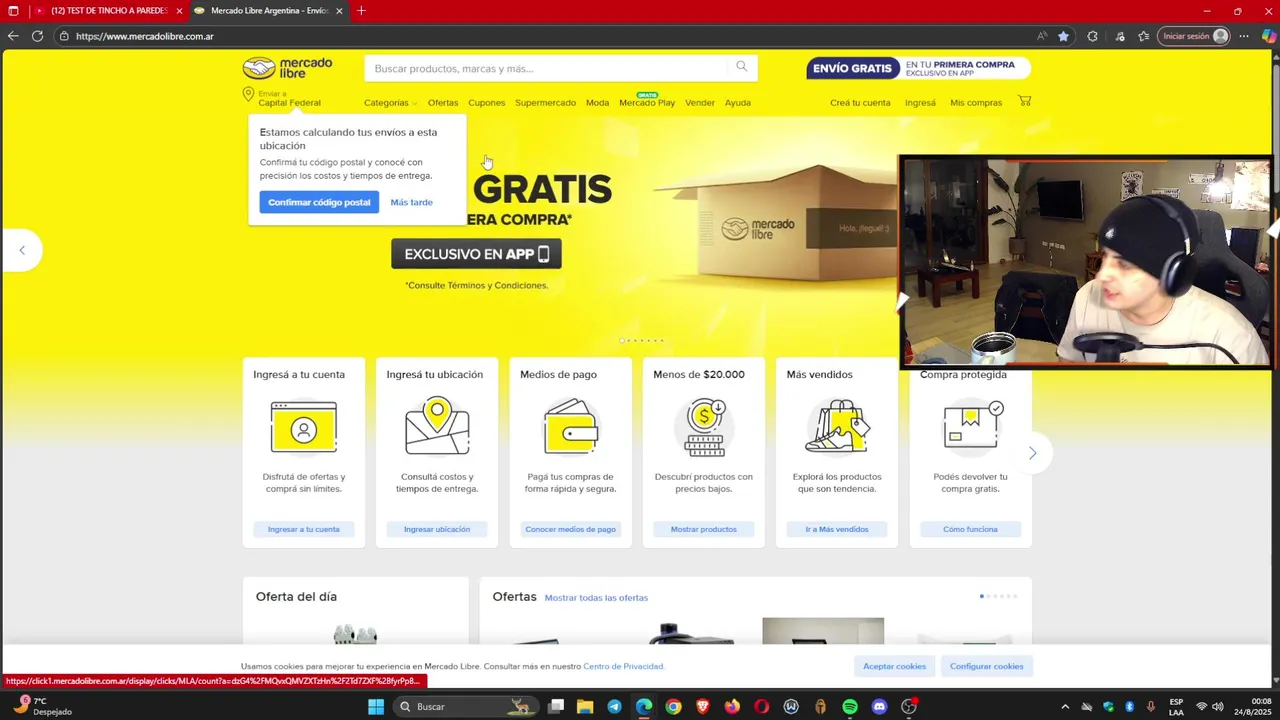Click Configurar cookies button
Screen dimensions: 1280x720
pos(986,666)
